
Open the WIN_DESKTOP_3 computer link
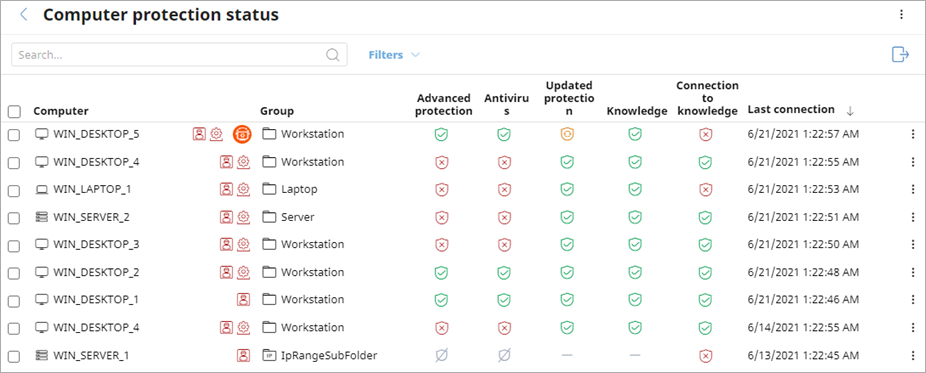(x=96, y=244)
